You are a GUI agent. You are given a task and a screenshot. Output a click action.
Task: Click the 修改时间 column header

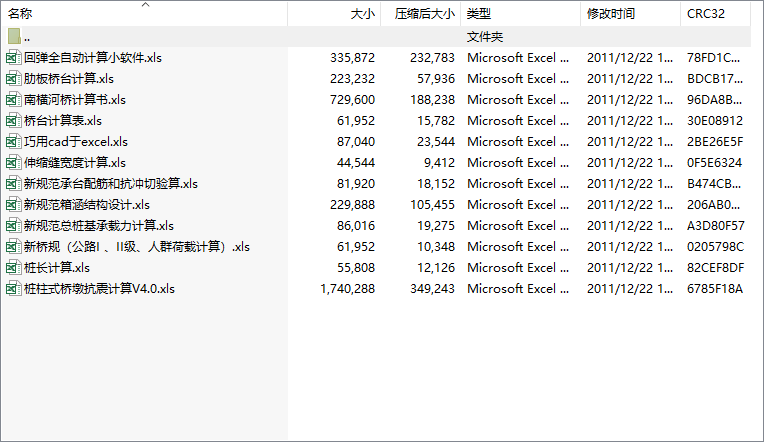pyautogui.click(x=611, y=14)
